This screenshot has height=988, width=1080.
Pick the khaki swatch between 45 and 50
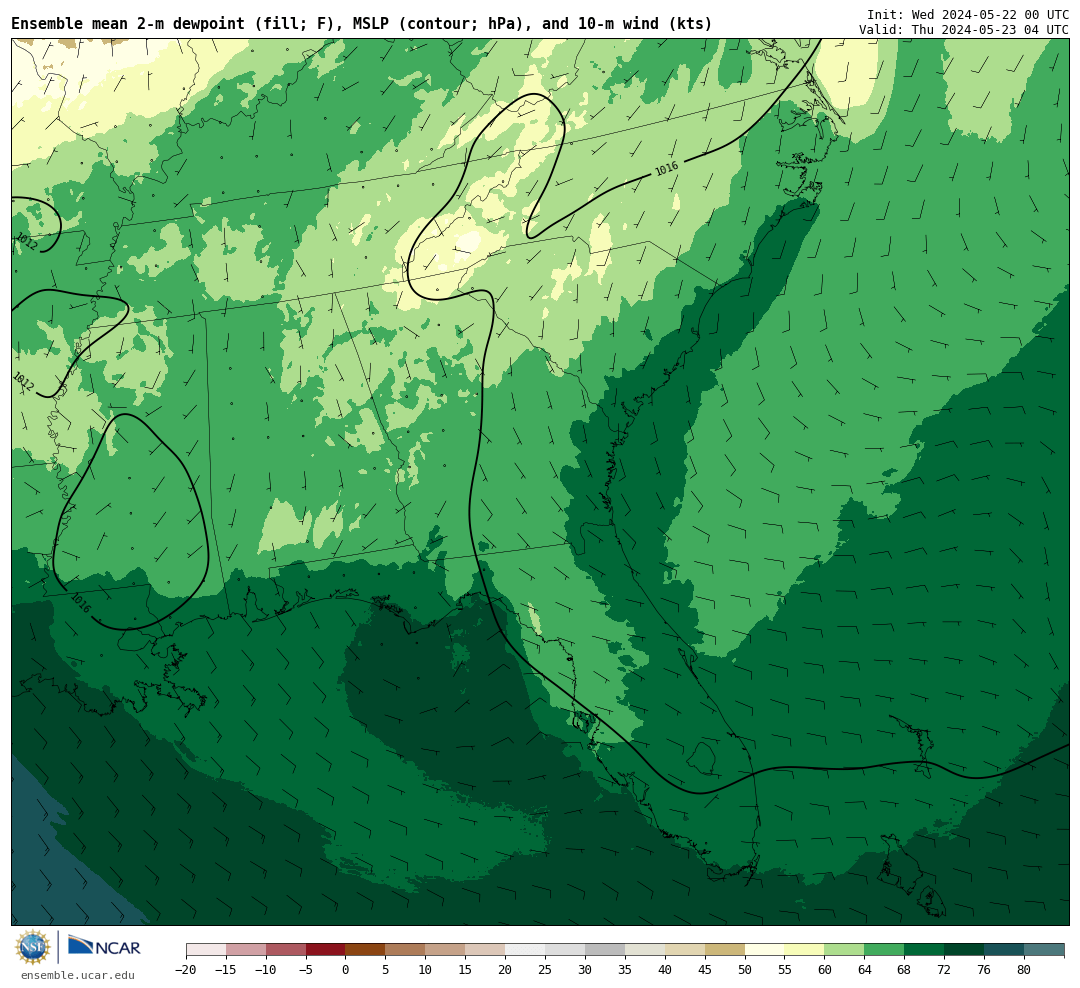pyautogui.click(x=725, y=950)
